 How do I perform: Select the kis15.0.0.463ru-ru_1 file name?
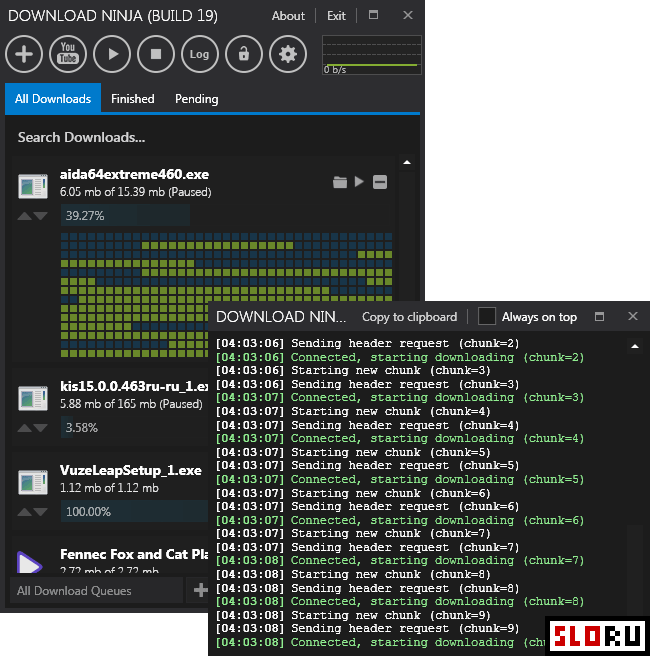tap(134, 386)
